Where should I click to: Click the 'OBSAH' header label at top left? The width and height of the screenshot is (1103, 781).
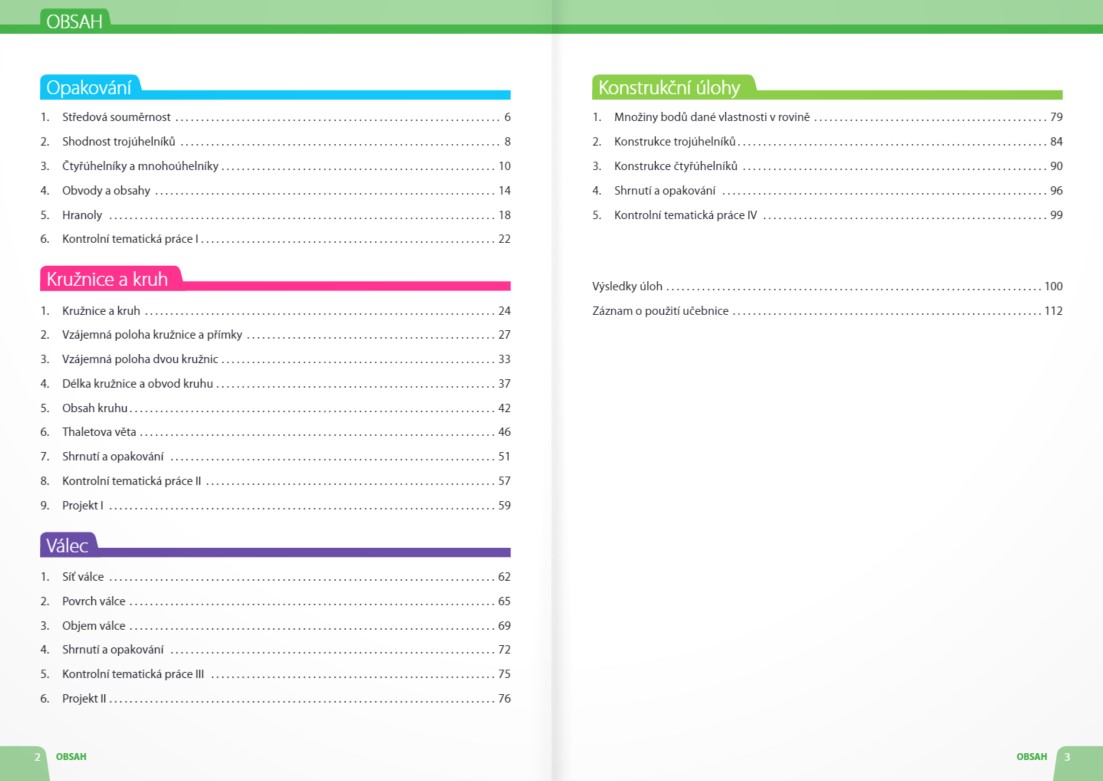click(x=74, y=20)
